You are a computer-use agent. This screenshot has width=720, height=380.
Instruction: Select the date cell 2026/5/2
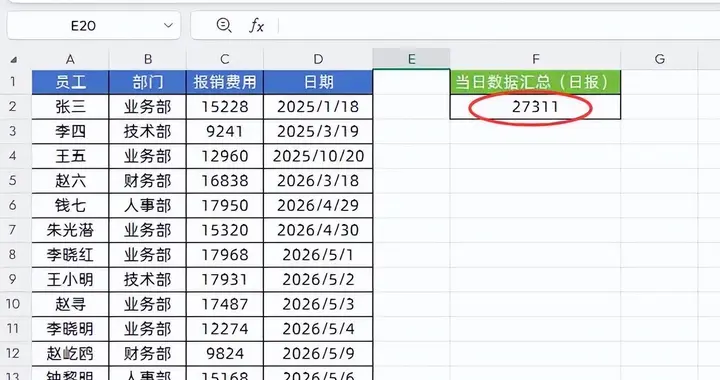(x=318, y=279)
